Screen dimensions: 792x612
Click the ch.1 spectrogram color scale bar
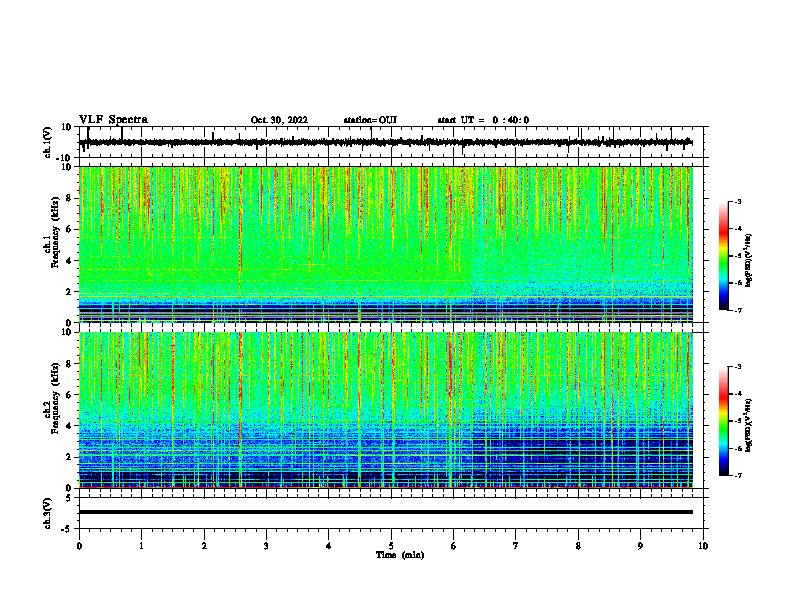pos(724,256)
